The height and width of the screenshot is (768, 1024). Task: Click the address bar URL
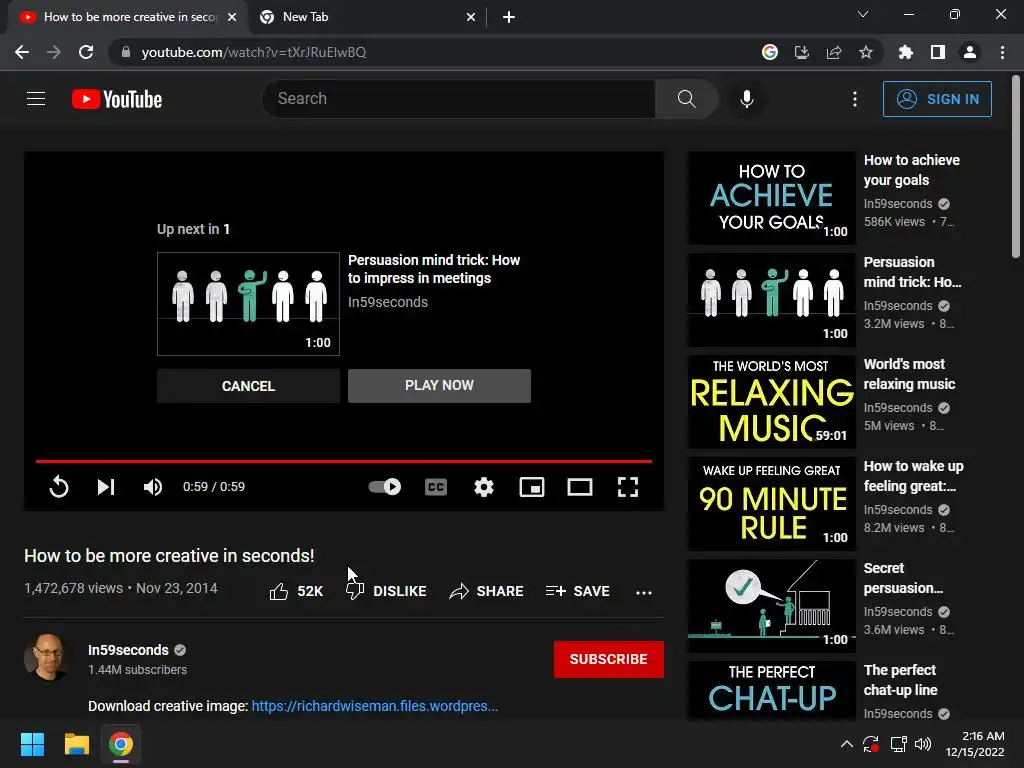[x=254, y=52]
